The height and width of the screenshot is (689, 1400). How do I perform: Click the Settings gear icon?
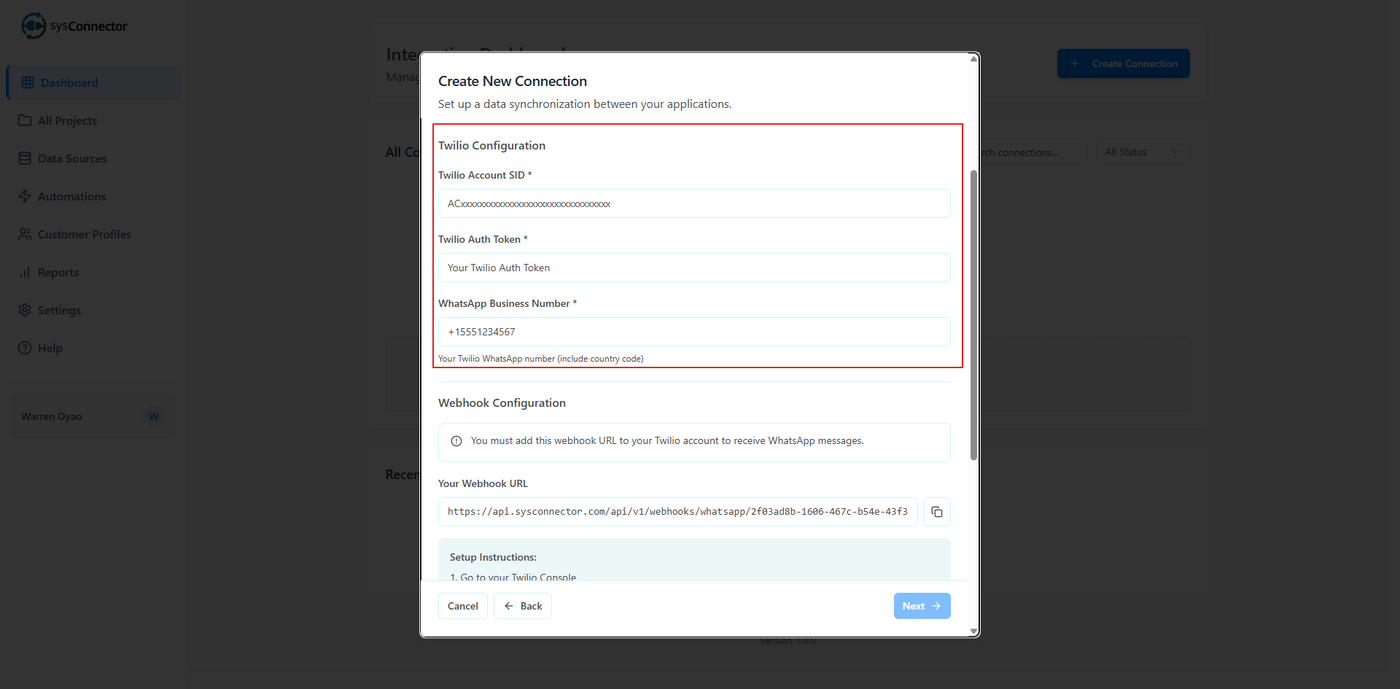point(26,311)
